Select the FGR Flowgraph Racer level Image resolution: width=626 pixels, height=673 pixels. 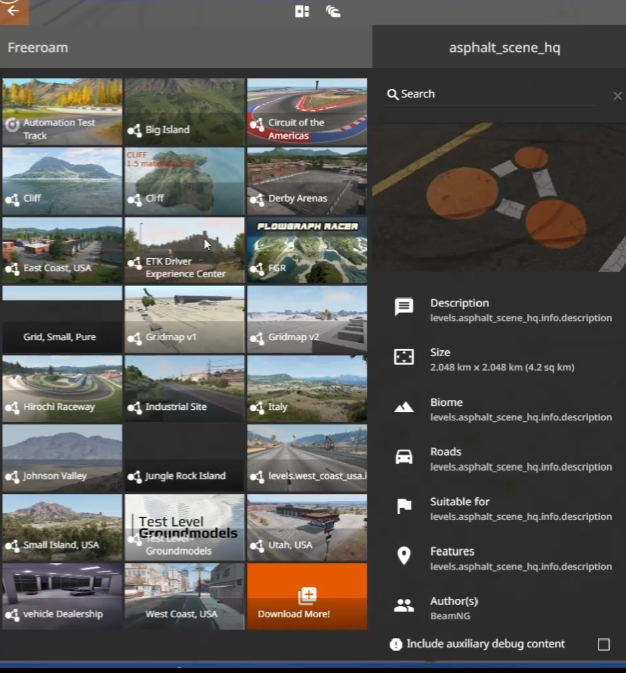tap(307, 250)
